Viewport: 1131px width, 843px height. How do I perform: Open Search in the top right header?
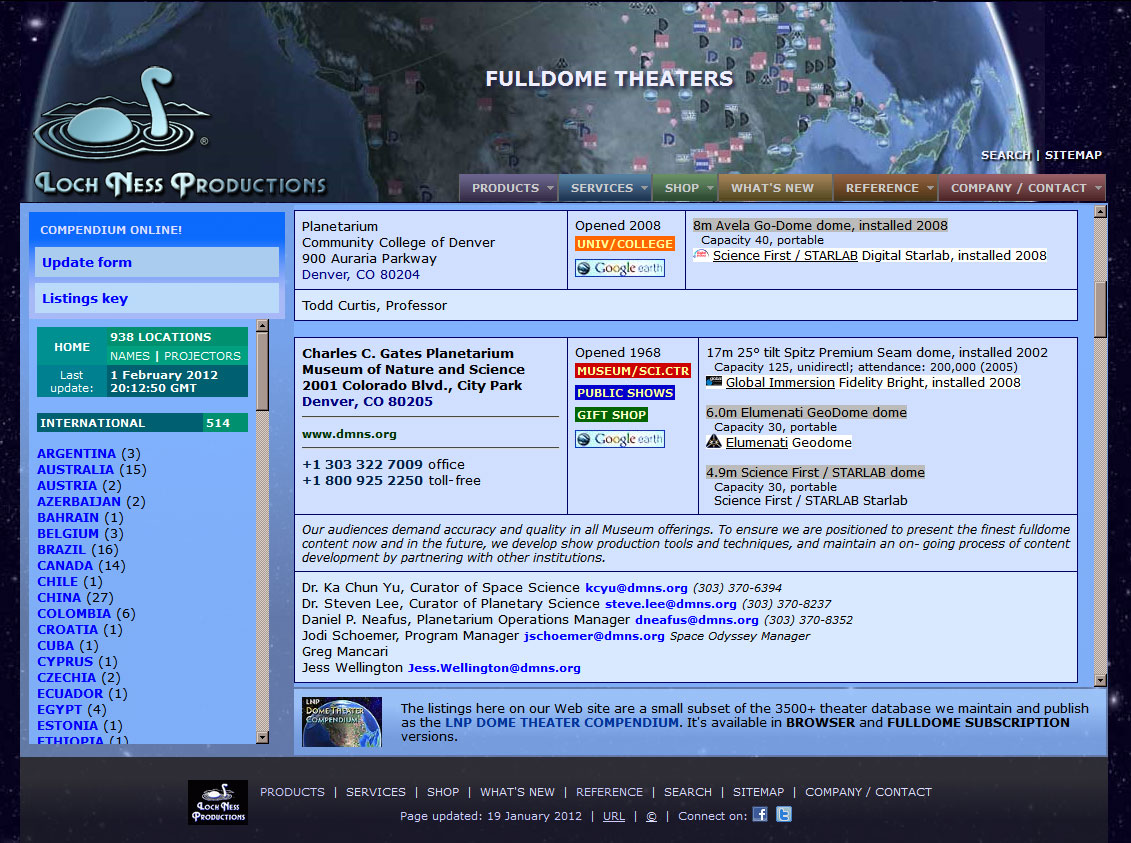[x=1005, y=155]
